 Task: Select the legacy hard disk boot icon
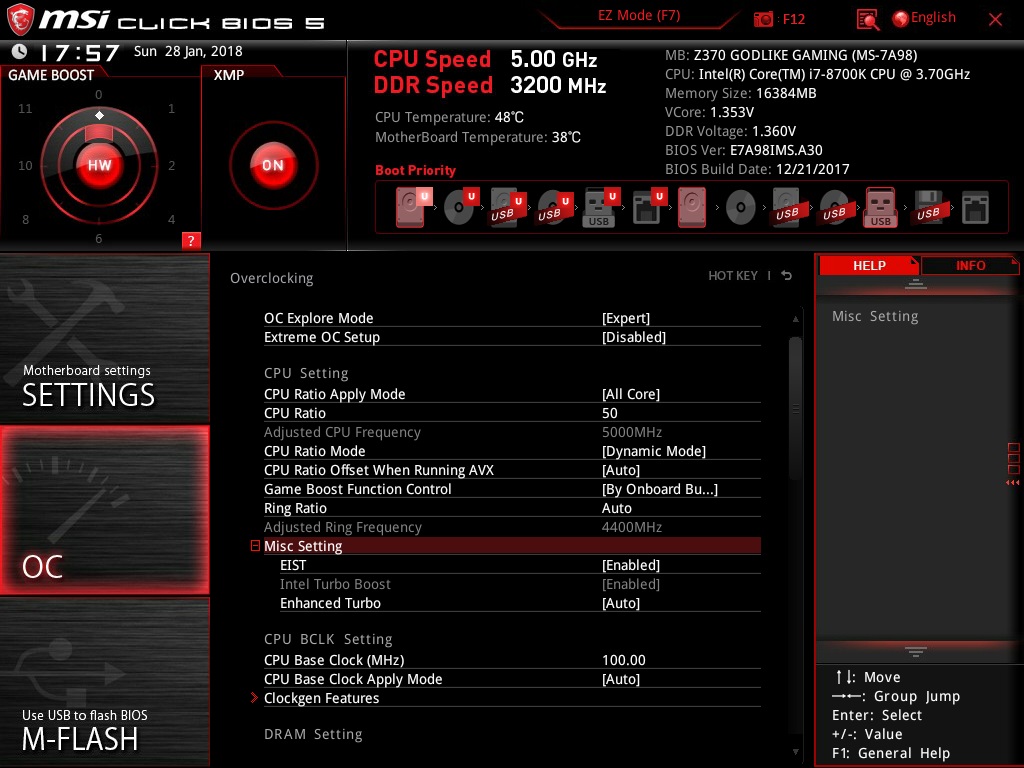[x=692, y=207]
